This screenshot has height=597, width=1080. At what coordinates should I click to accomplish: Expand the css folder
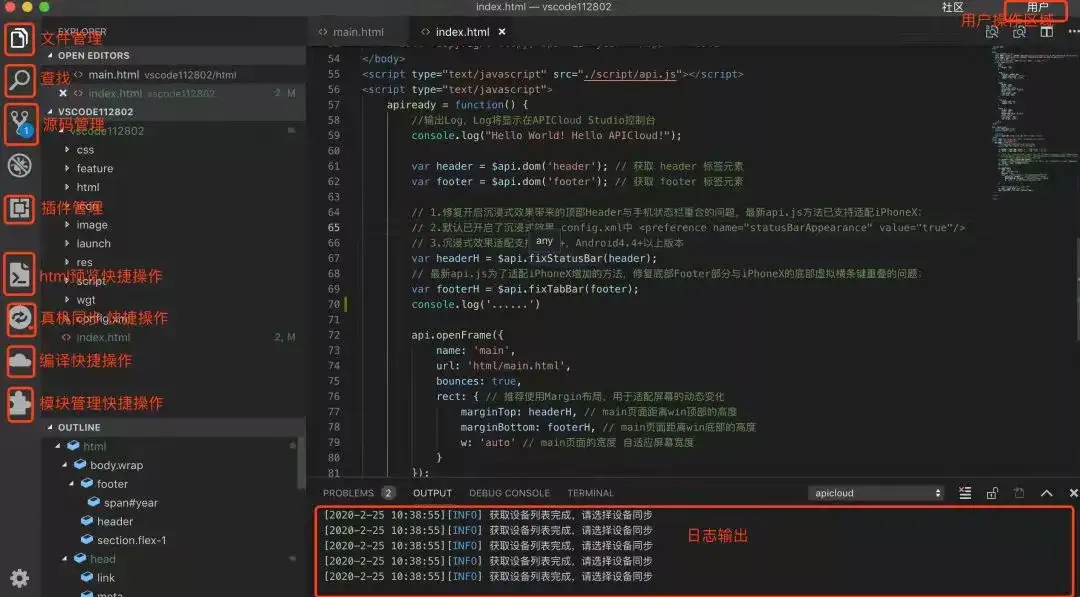click(x=67, y=149)
